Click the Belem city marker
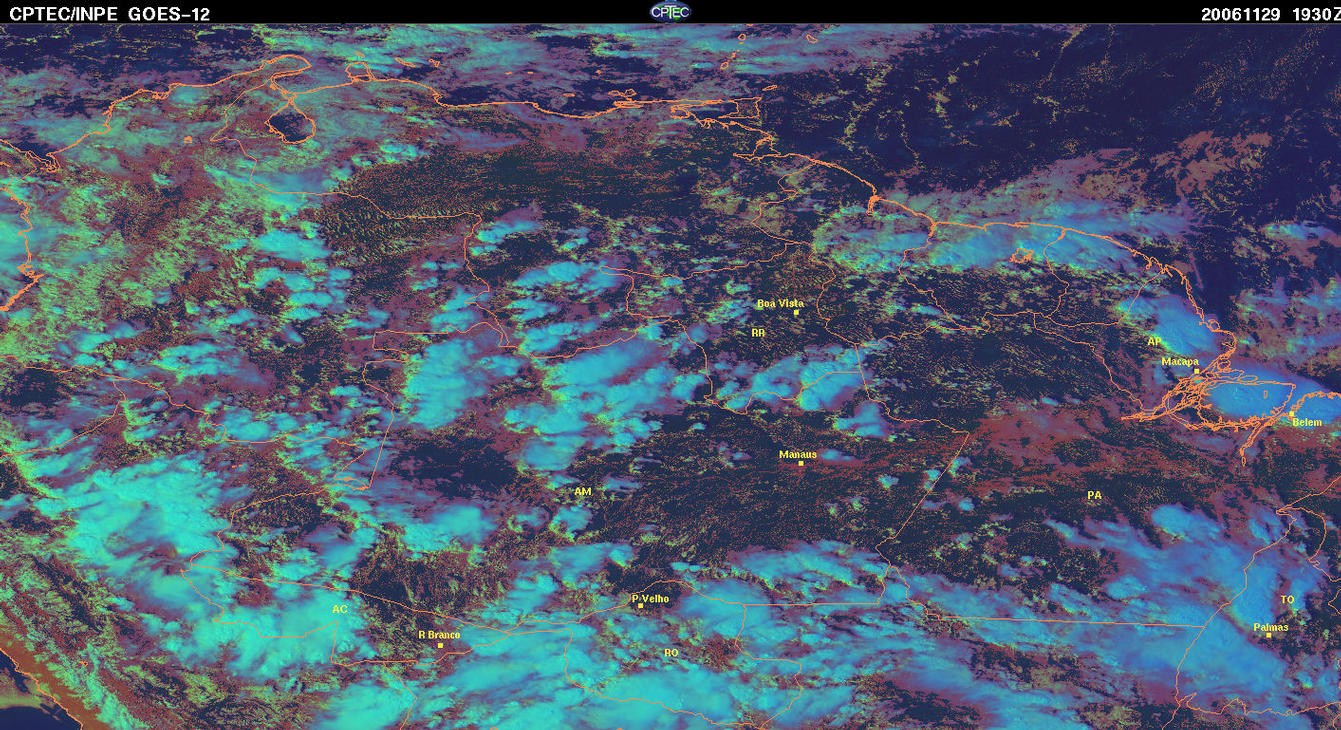1341x730 pixels. point(1291,413)
